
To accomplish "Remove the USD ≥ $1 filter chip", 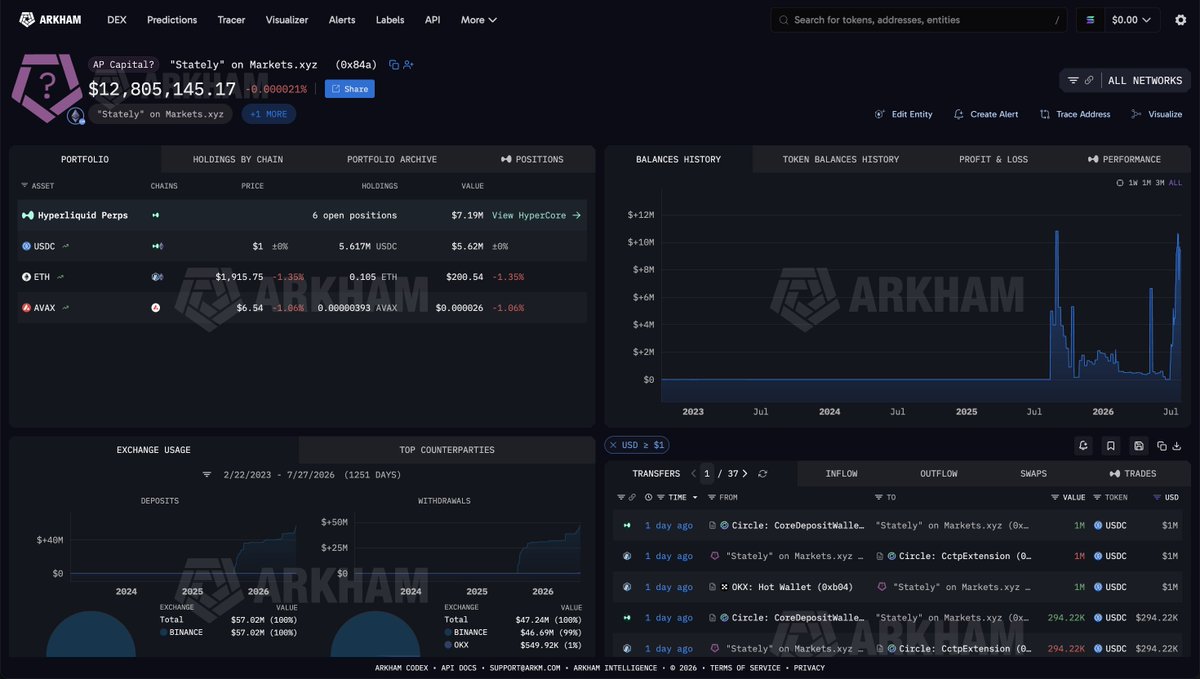I will pyautogui.click(x=612, y=445).
